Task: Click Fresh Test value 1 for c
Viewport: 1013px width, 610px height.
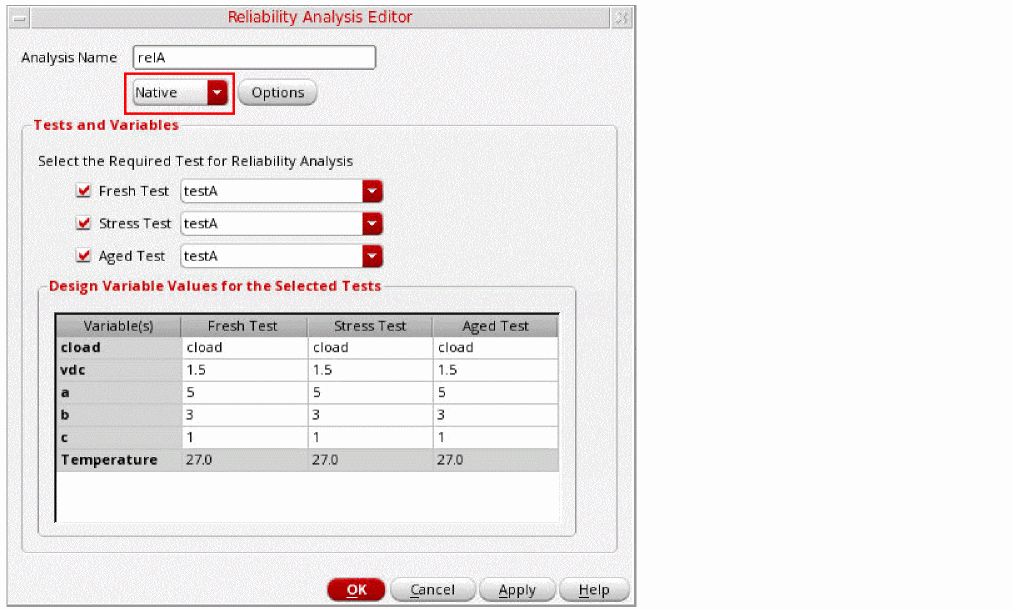Action: pyautogui.click(x=244, y=437)
